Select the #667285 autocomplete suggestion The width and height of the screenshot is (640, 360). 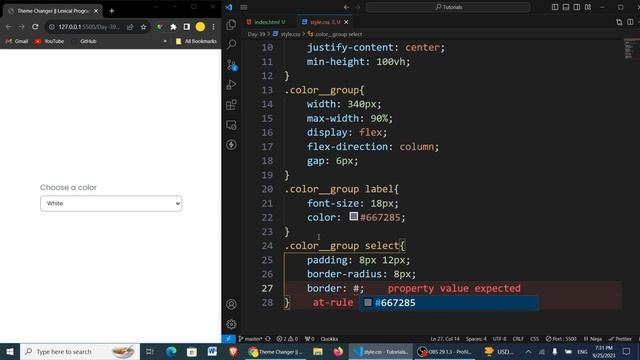448,302
